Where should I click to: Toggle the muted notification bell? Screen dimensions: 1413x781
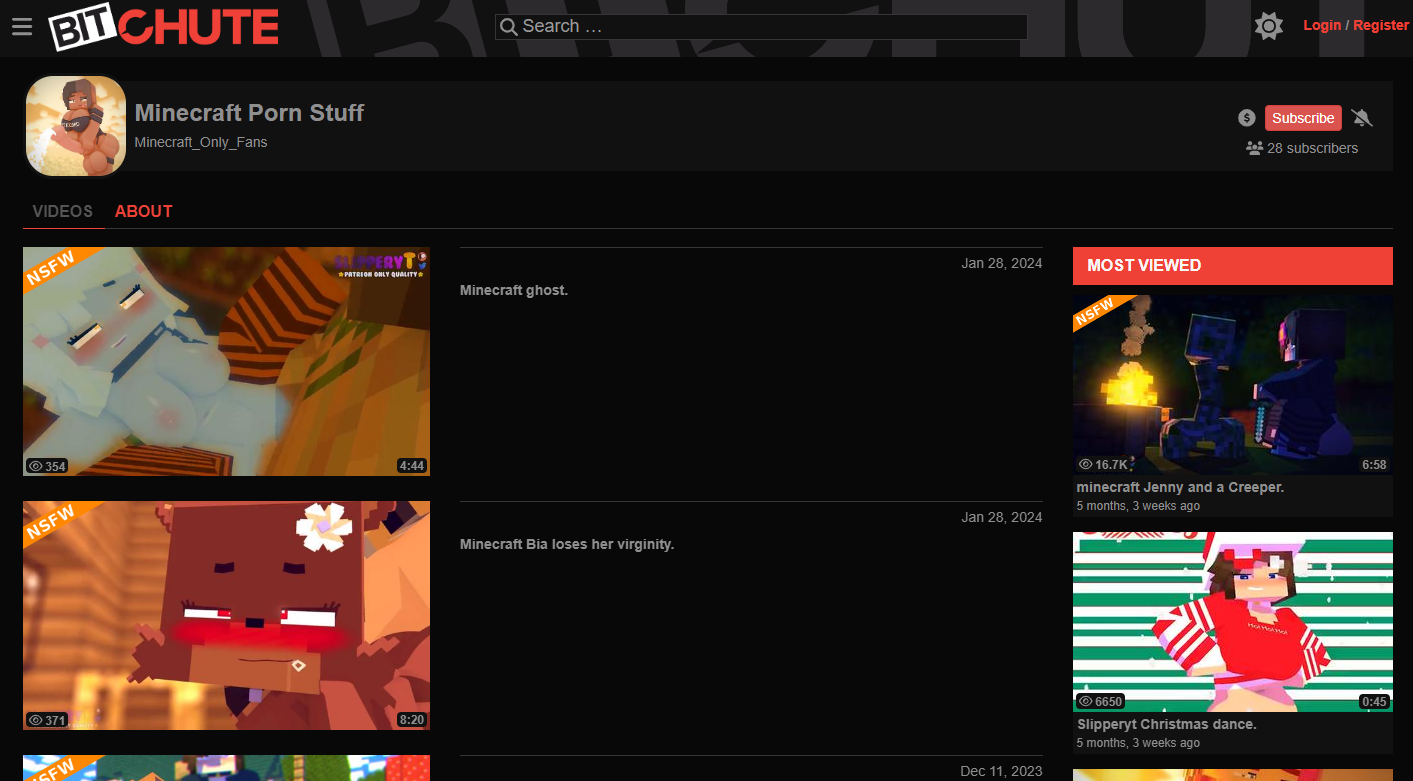(1362, 118)
